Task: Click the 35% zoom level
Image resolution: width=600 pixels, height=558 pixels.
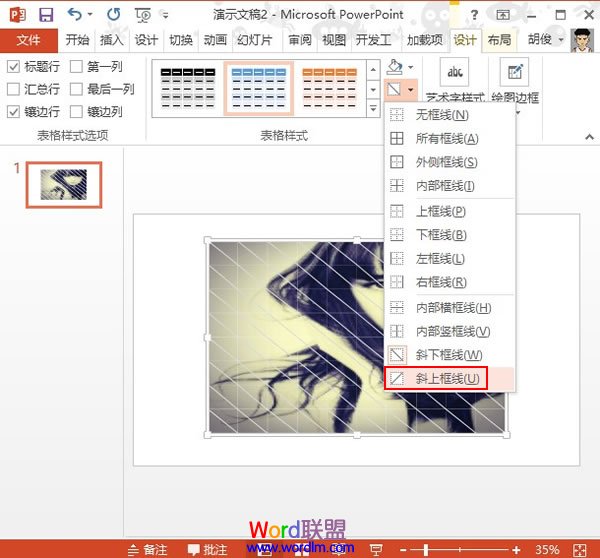Action: pos(547,550)
